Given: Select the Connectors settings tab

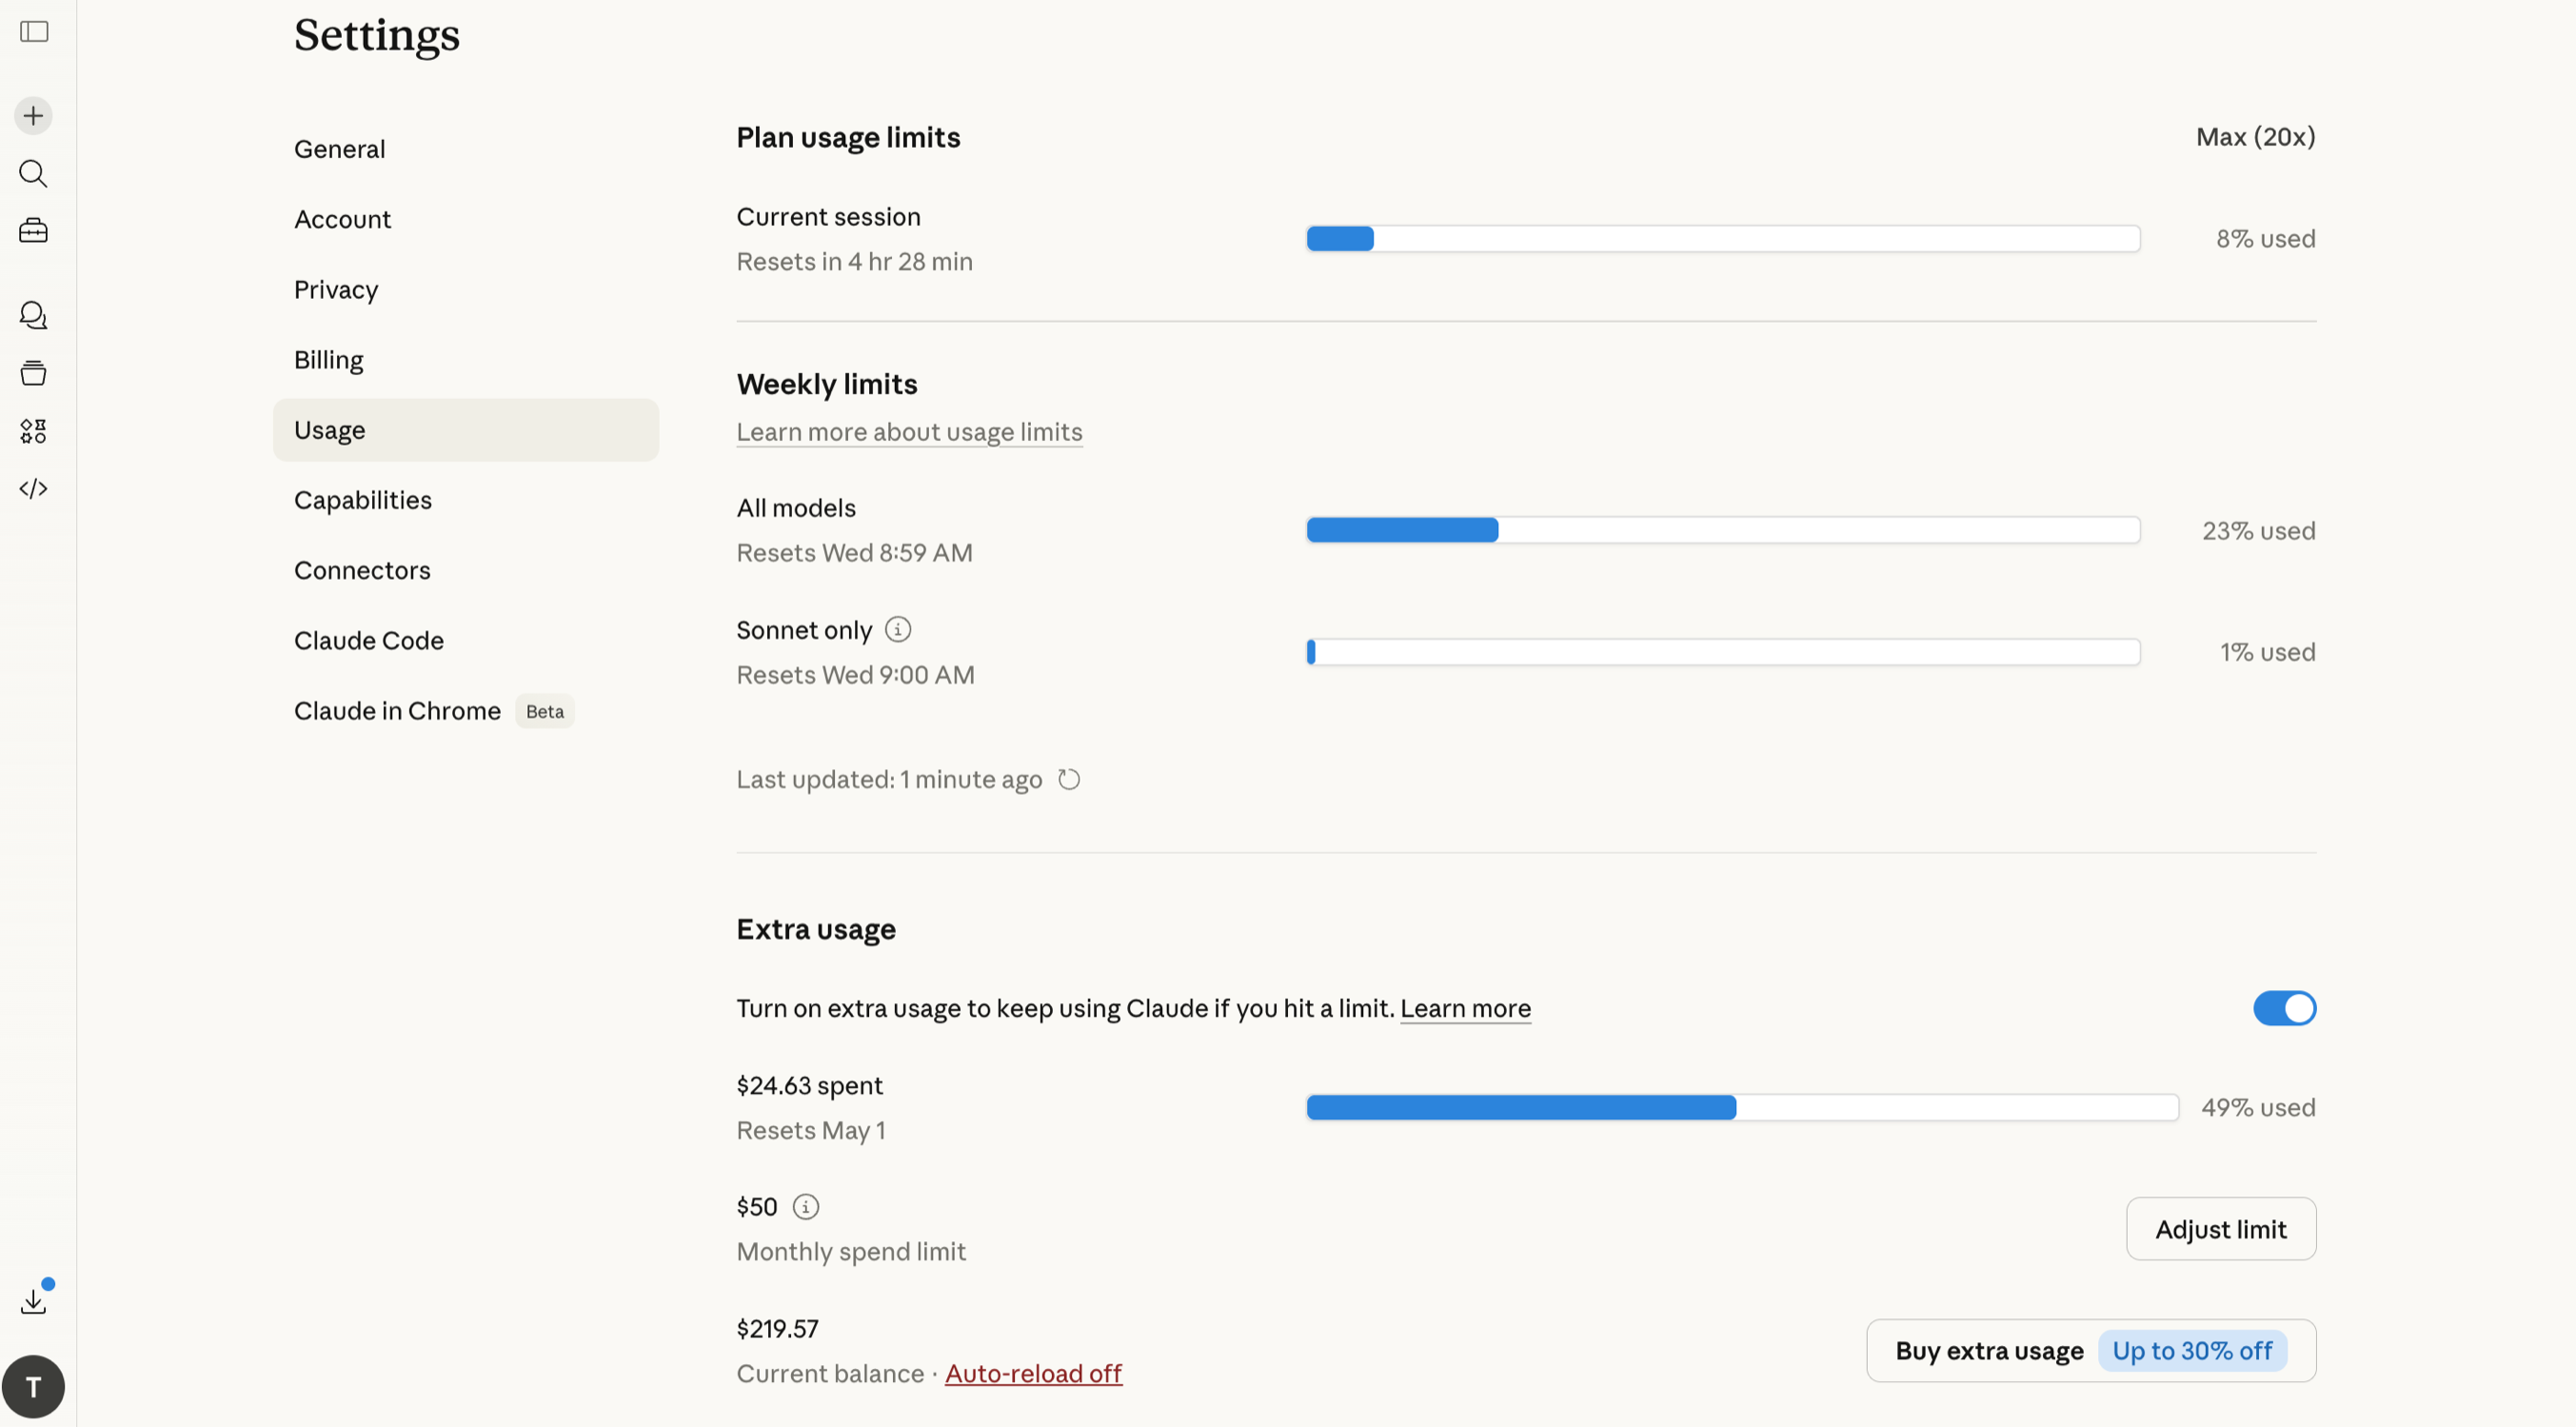Looking at the screenshot, I should click(362, 570).
